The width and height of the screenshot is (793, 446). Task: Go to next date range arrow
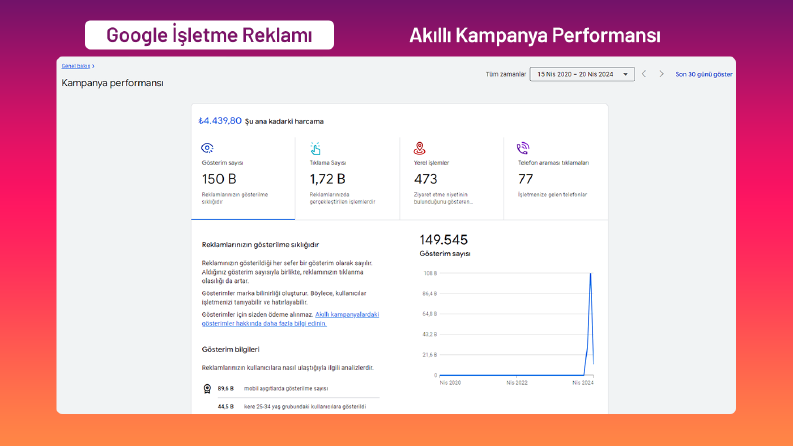pyautogui.click(x=661, y=74)
